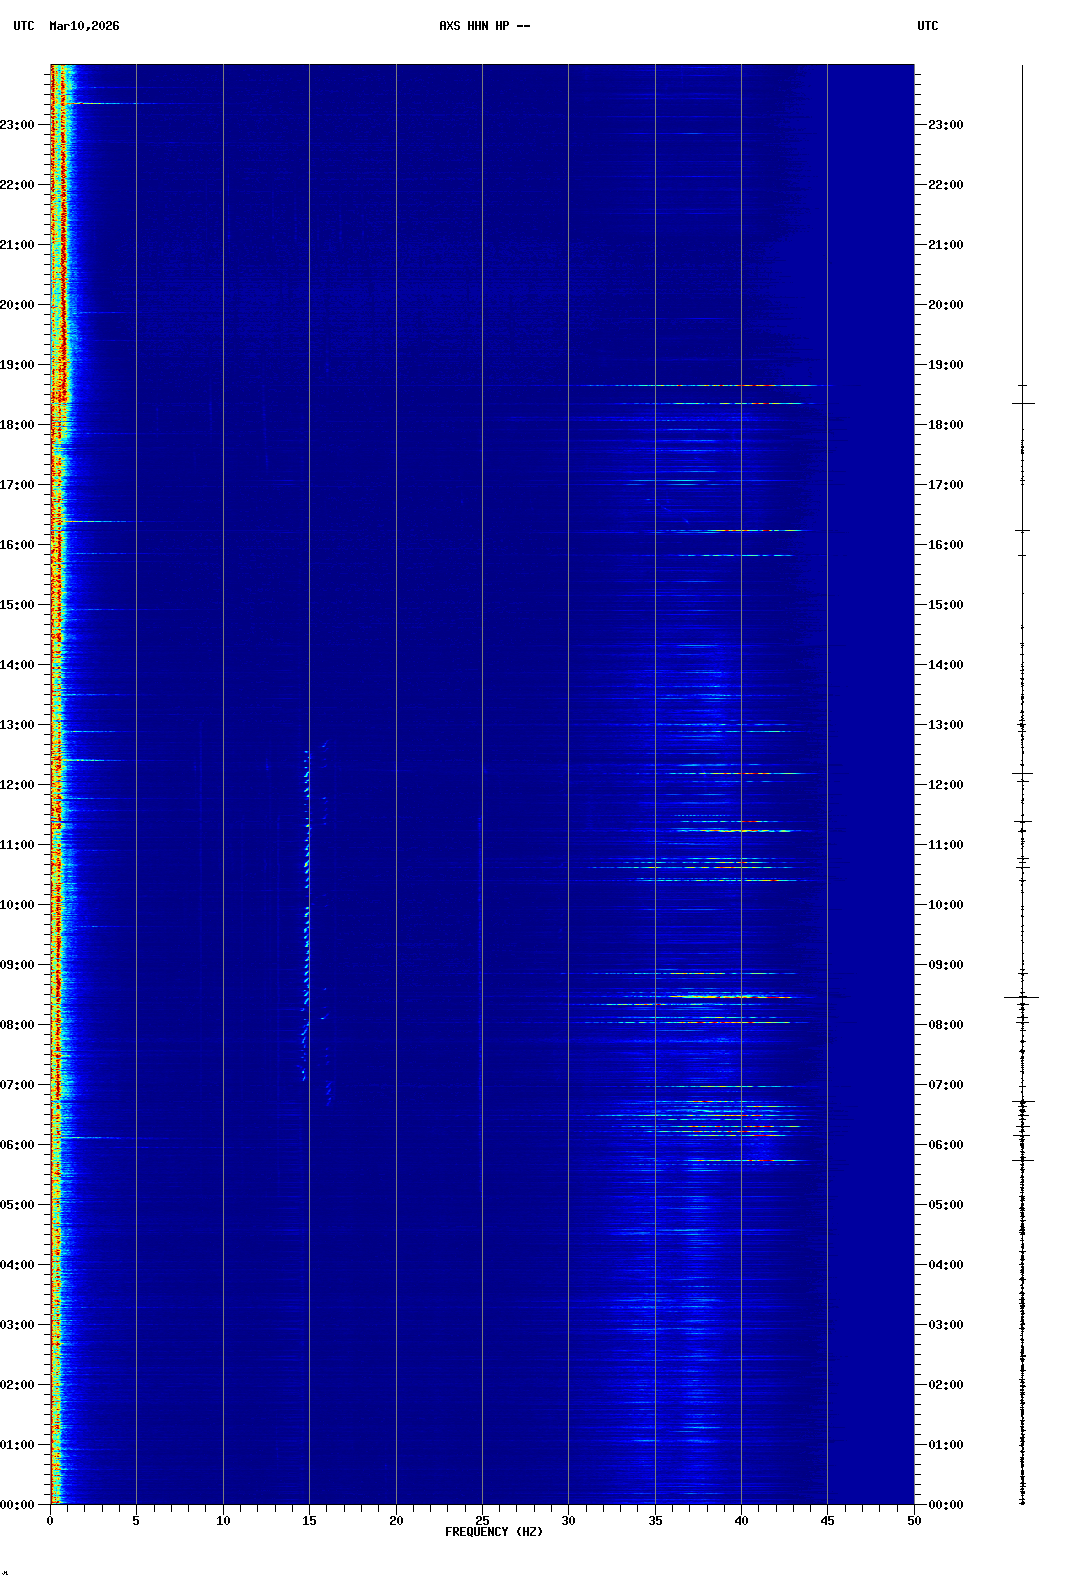Click the largest seismogram spike near 08:30
The image size is (1066, 1584).
coord(1022,997)
